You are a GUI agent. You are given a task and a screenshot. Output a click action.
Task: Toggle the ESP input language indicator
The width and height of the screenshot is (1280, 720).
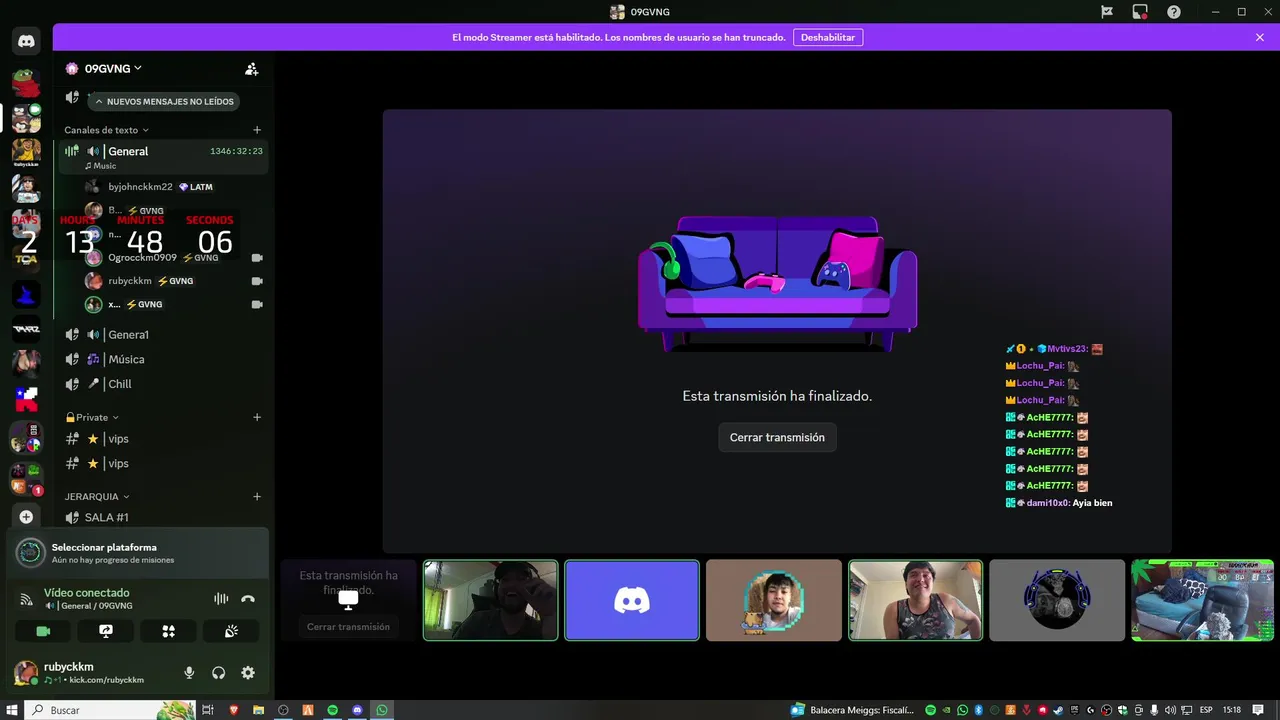tap(1206, 710)
